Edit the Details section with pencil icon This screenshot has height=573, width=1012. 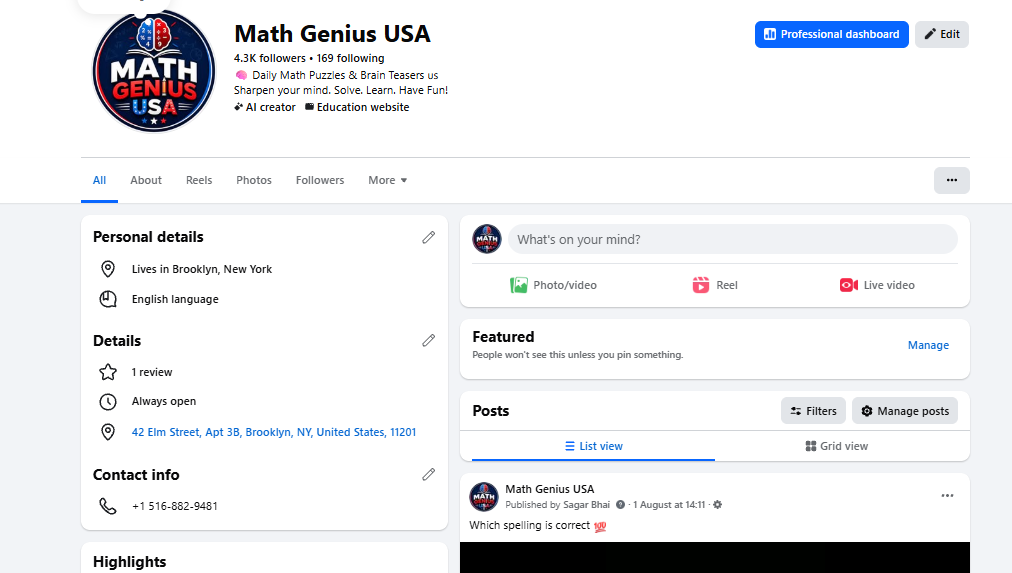pos(429,340)
